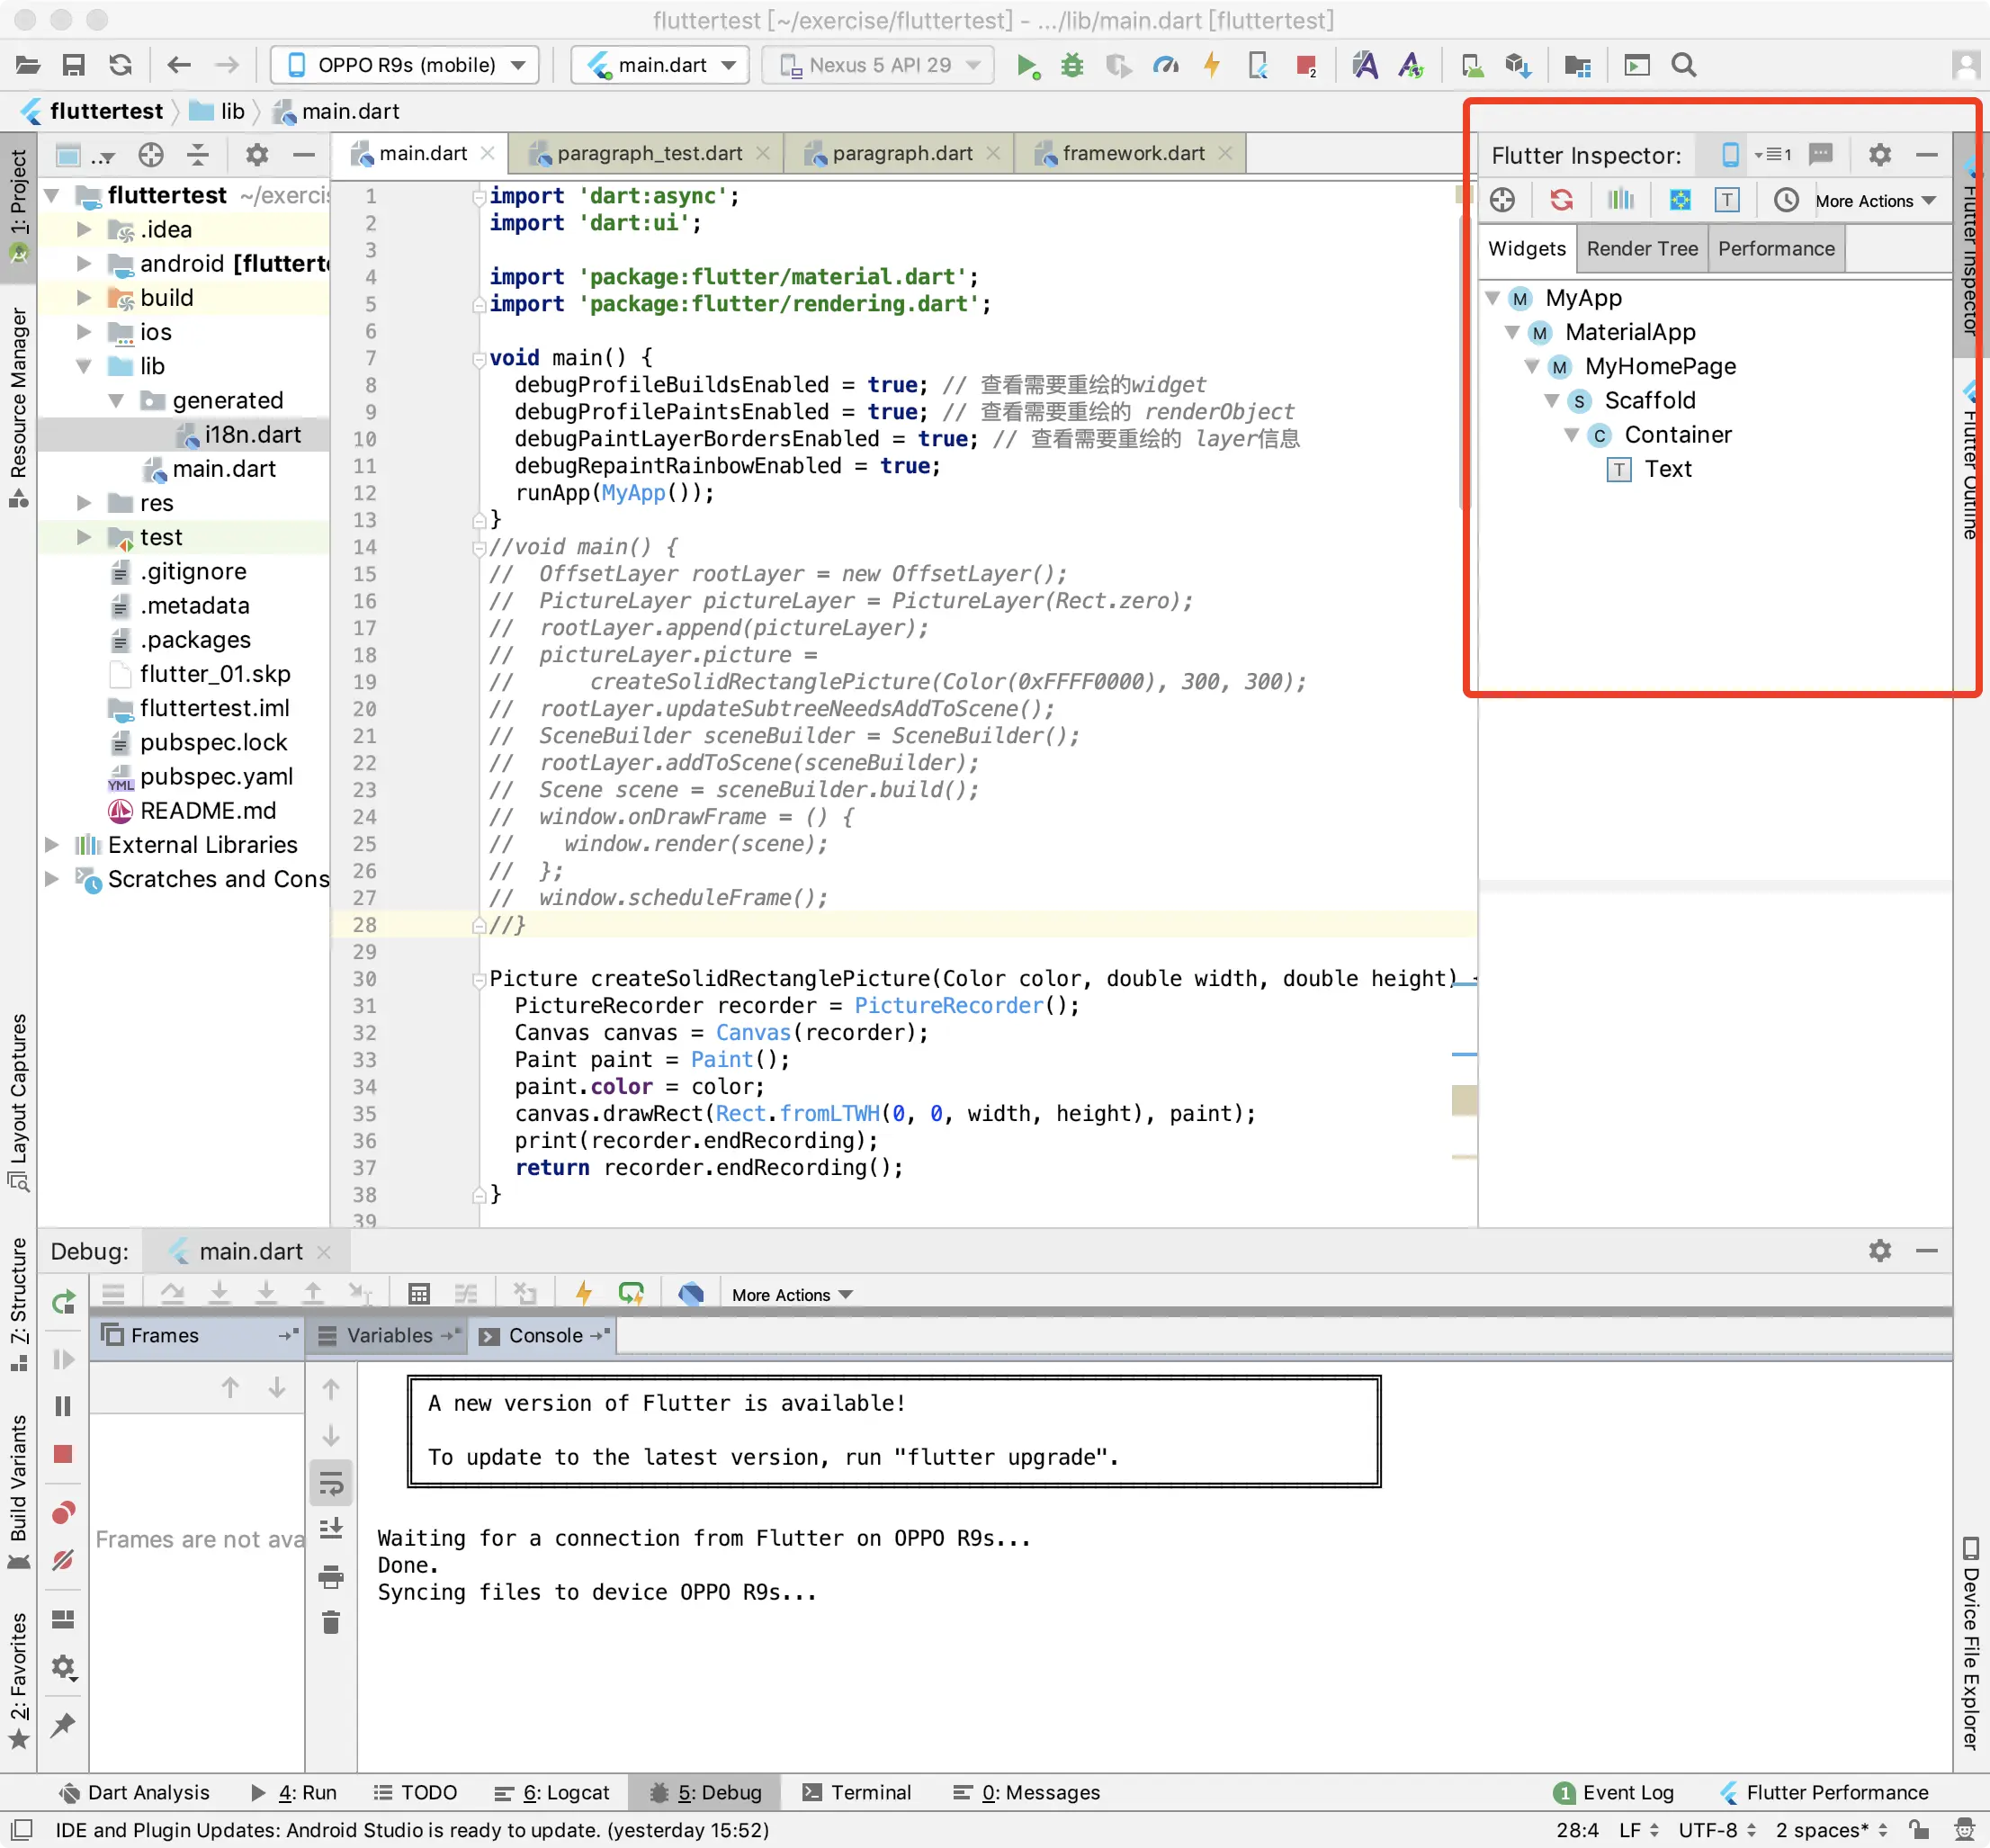Viewport: 1990px width, 1848px height.
Task: Toggle Show Paint Baselines in Flutter Inspector
Action: 1727,200
